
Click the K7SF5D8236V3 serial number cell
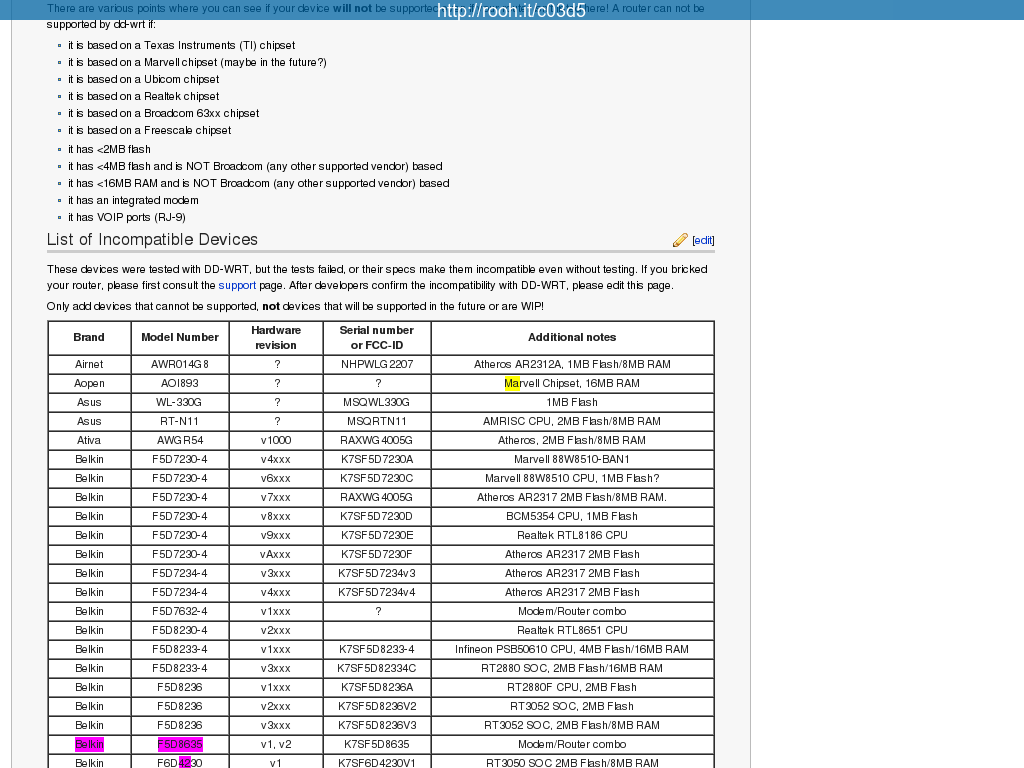coord(376,725)
